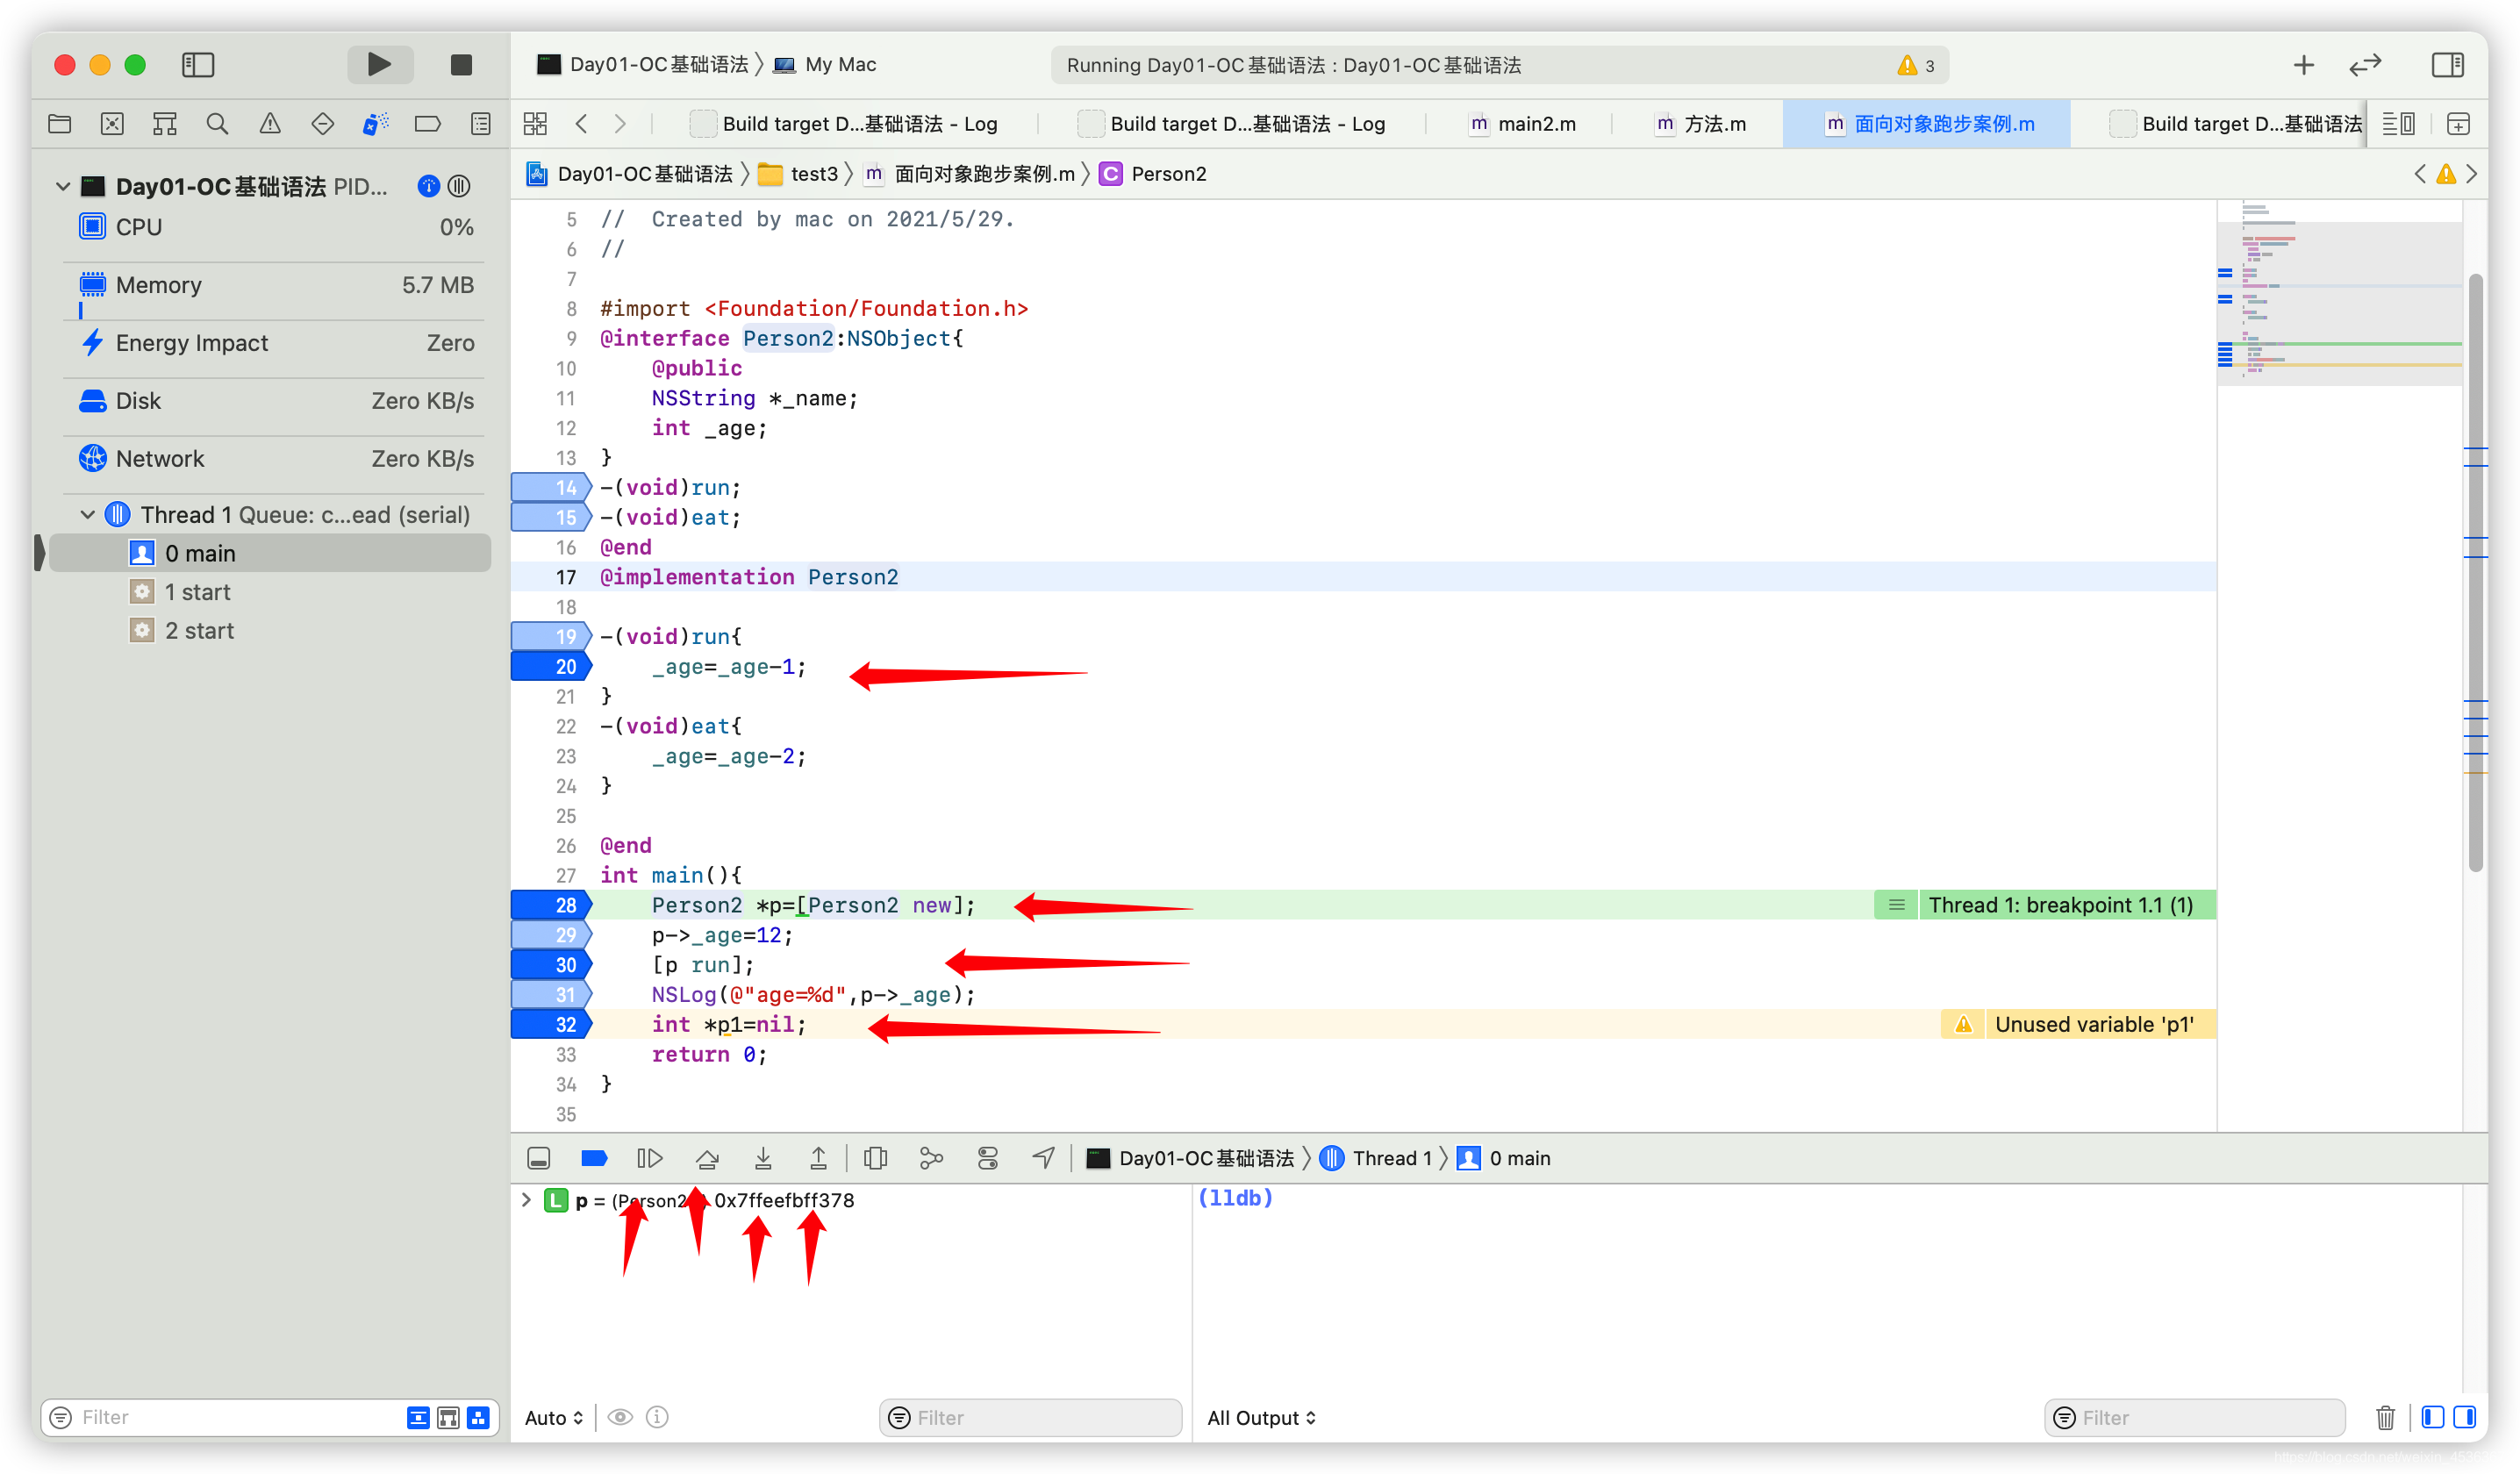
Task: Open the Debug Memory Graph tool
Action: click(931, 1158)
